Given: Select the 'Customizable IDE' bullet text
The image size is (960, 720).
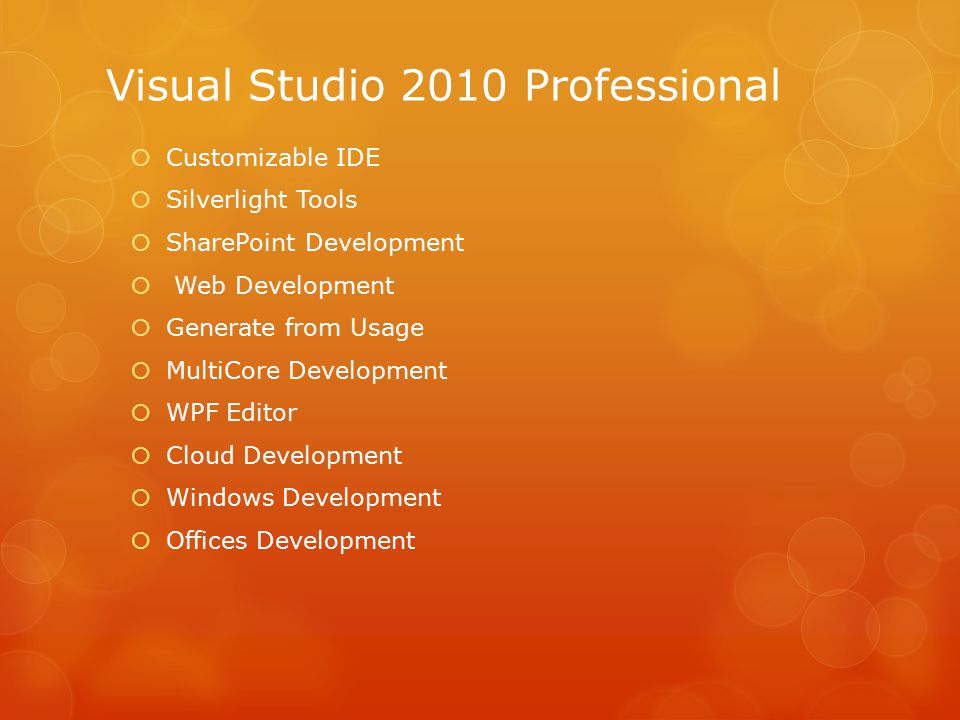Looking at the screenshot, I should pyautogui.click(x=273, y=157).
